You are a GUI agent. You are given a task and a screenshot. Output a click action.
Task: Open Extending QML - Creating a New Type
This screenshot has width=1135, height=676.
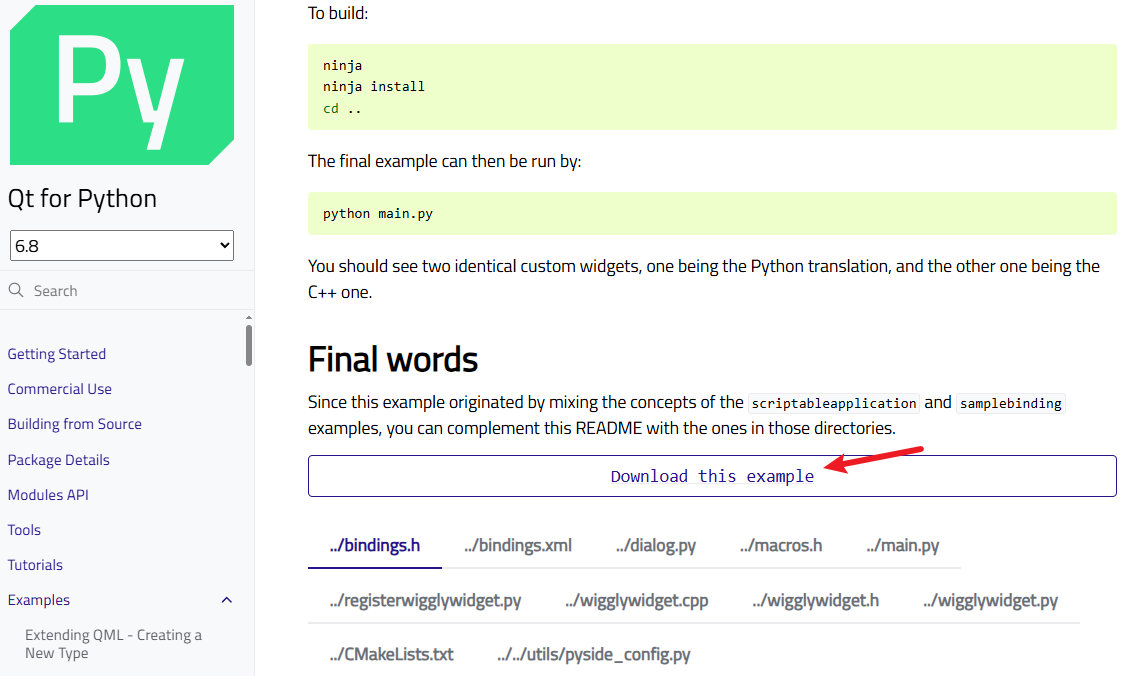pyautogui.click(x=113, y=644)
